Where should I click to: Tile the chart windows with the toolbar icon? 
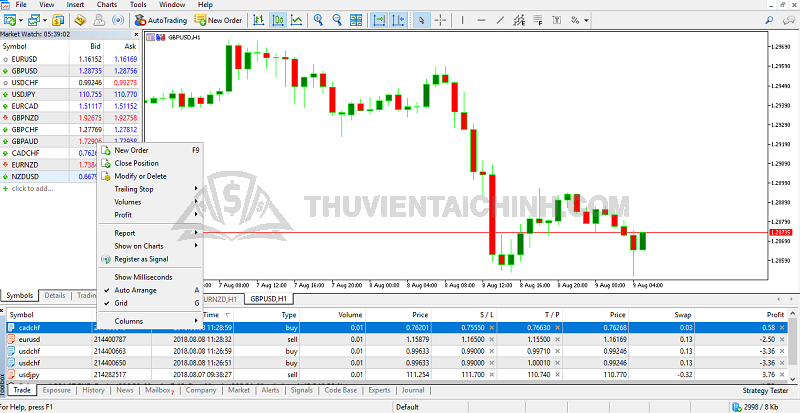pyautogui.click(x=356, y=20)
